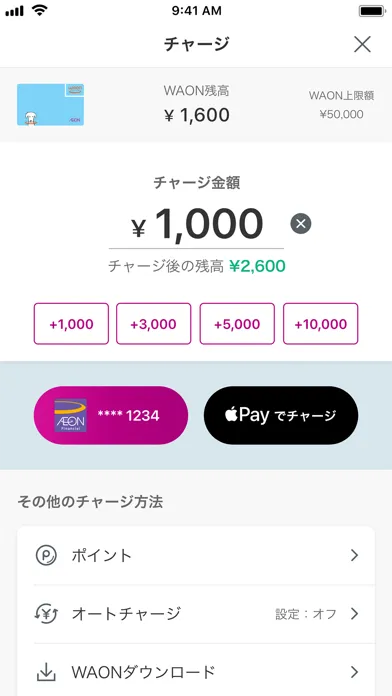The height and width of the screenshot is (696, 392).
Task: Open the ポイント charge method
Action: (196, 555)
